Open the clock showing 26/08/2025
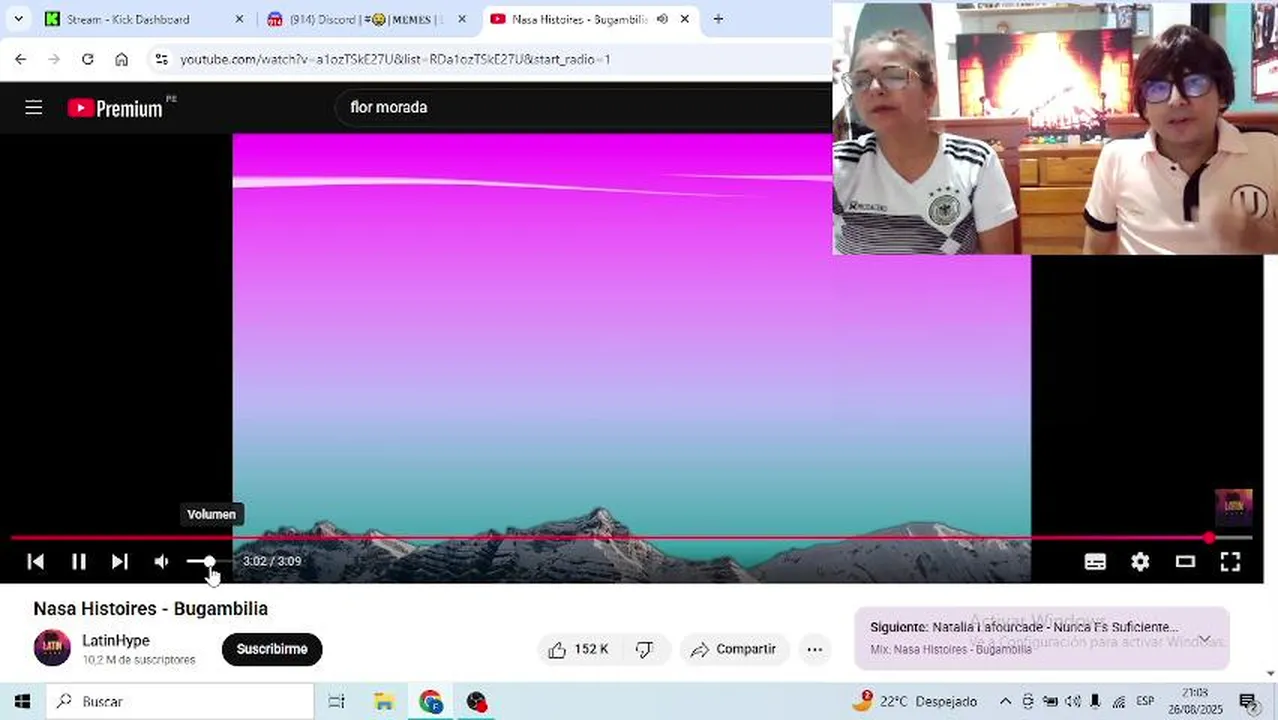The height and width of the screenshot is (720, 1278). [x=1195, y=701]
